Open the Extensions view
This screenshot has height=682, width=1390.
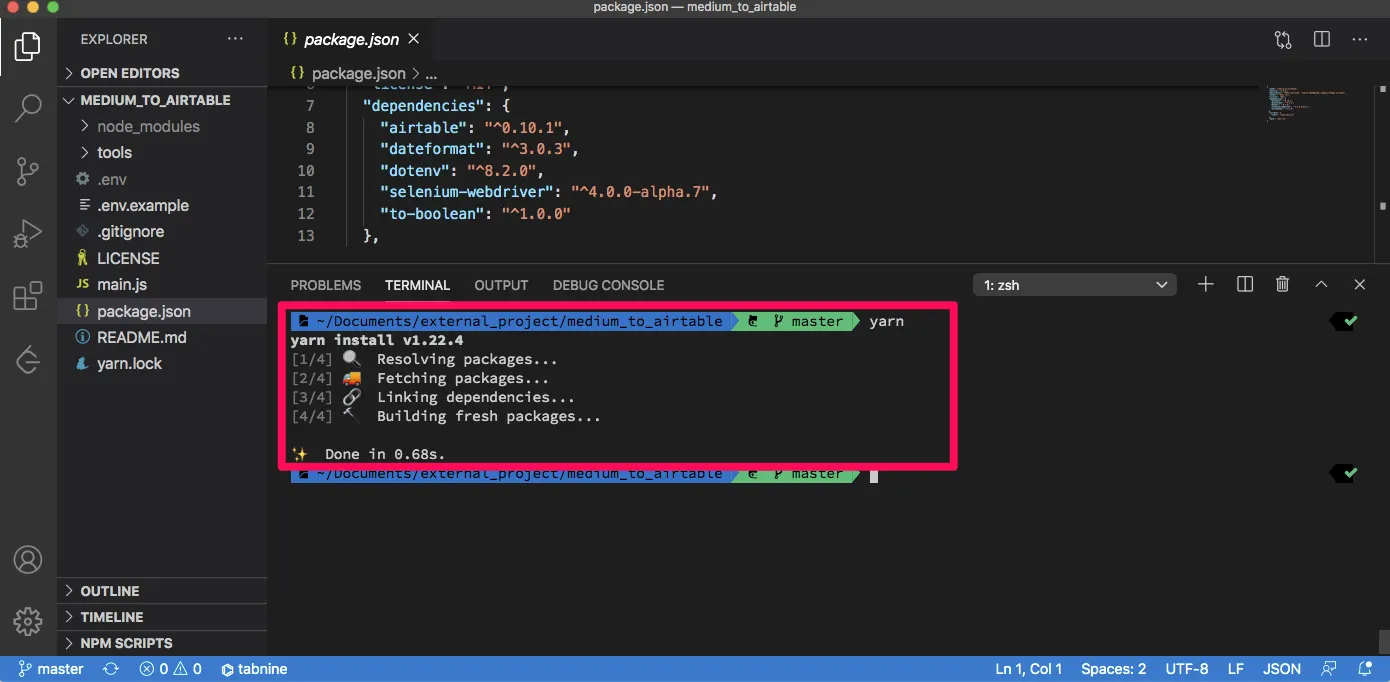pyautogui.click(x=28, y=296)
